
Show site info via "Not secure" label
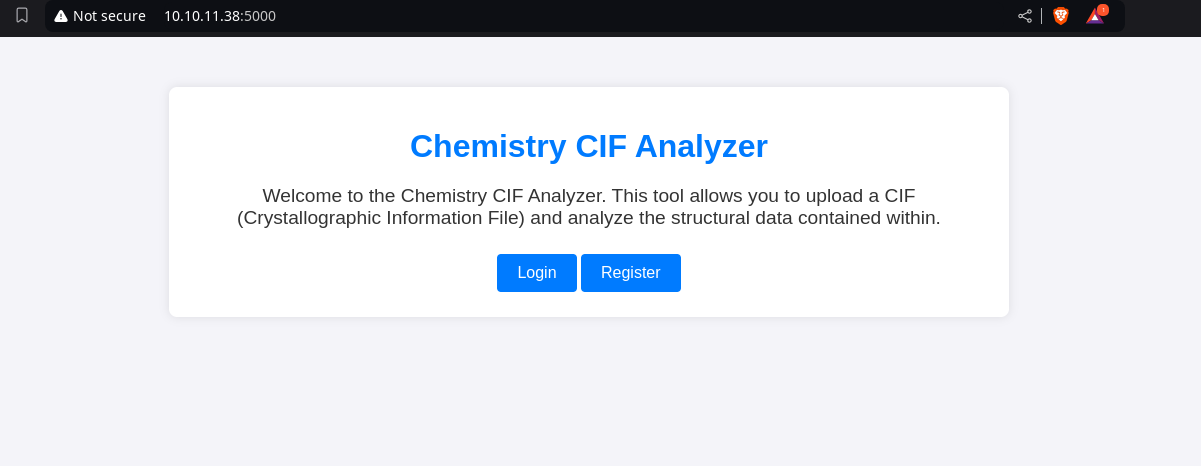point(109,16)
